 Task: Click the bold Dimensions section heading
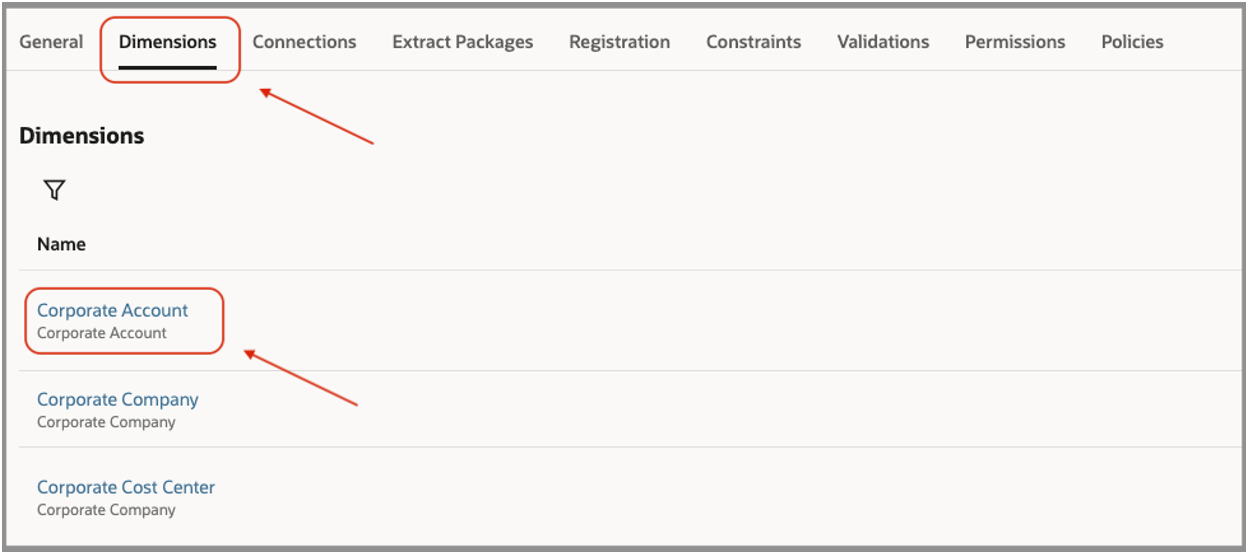[x=81, y=136]
